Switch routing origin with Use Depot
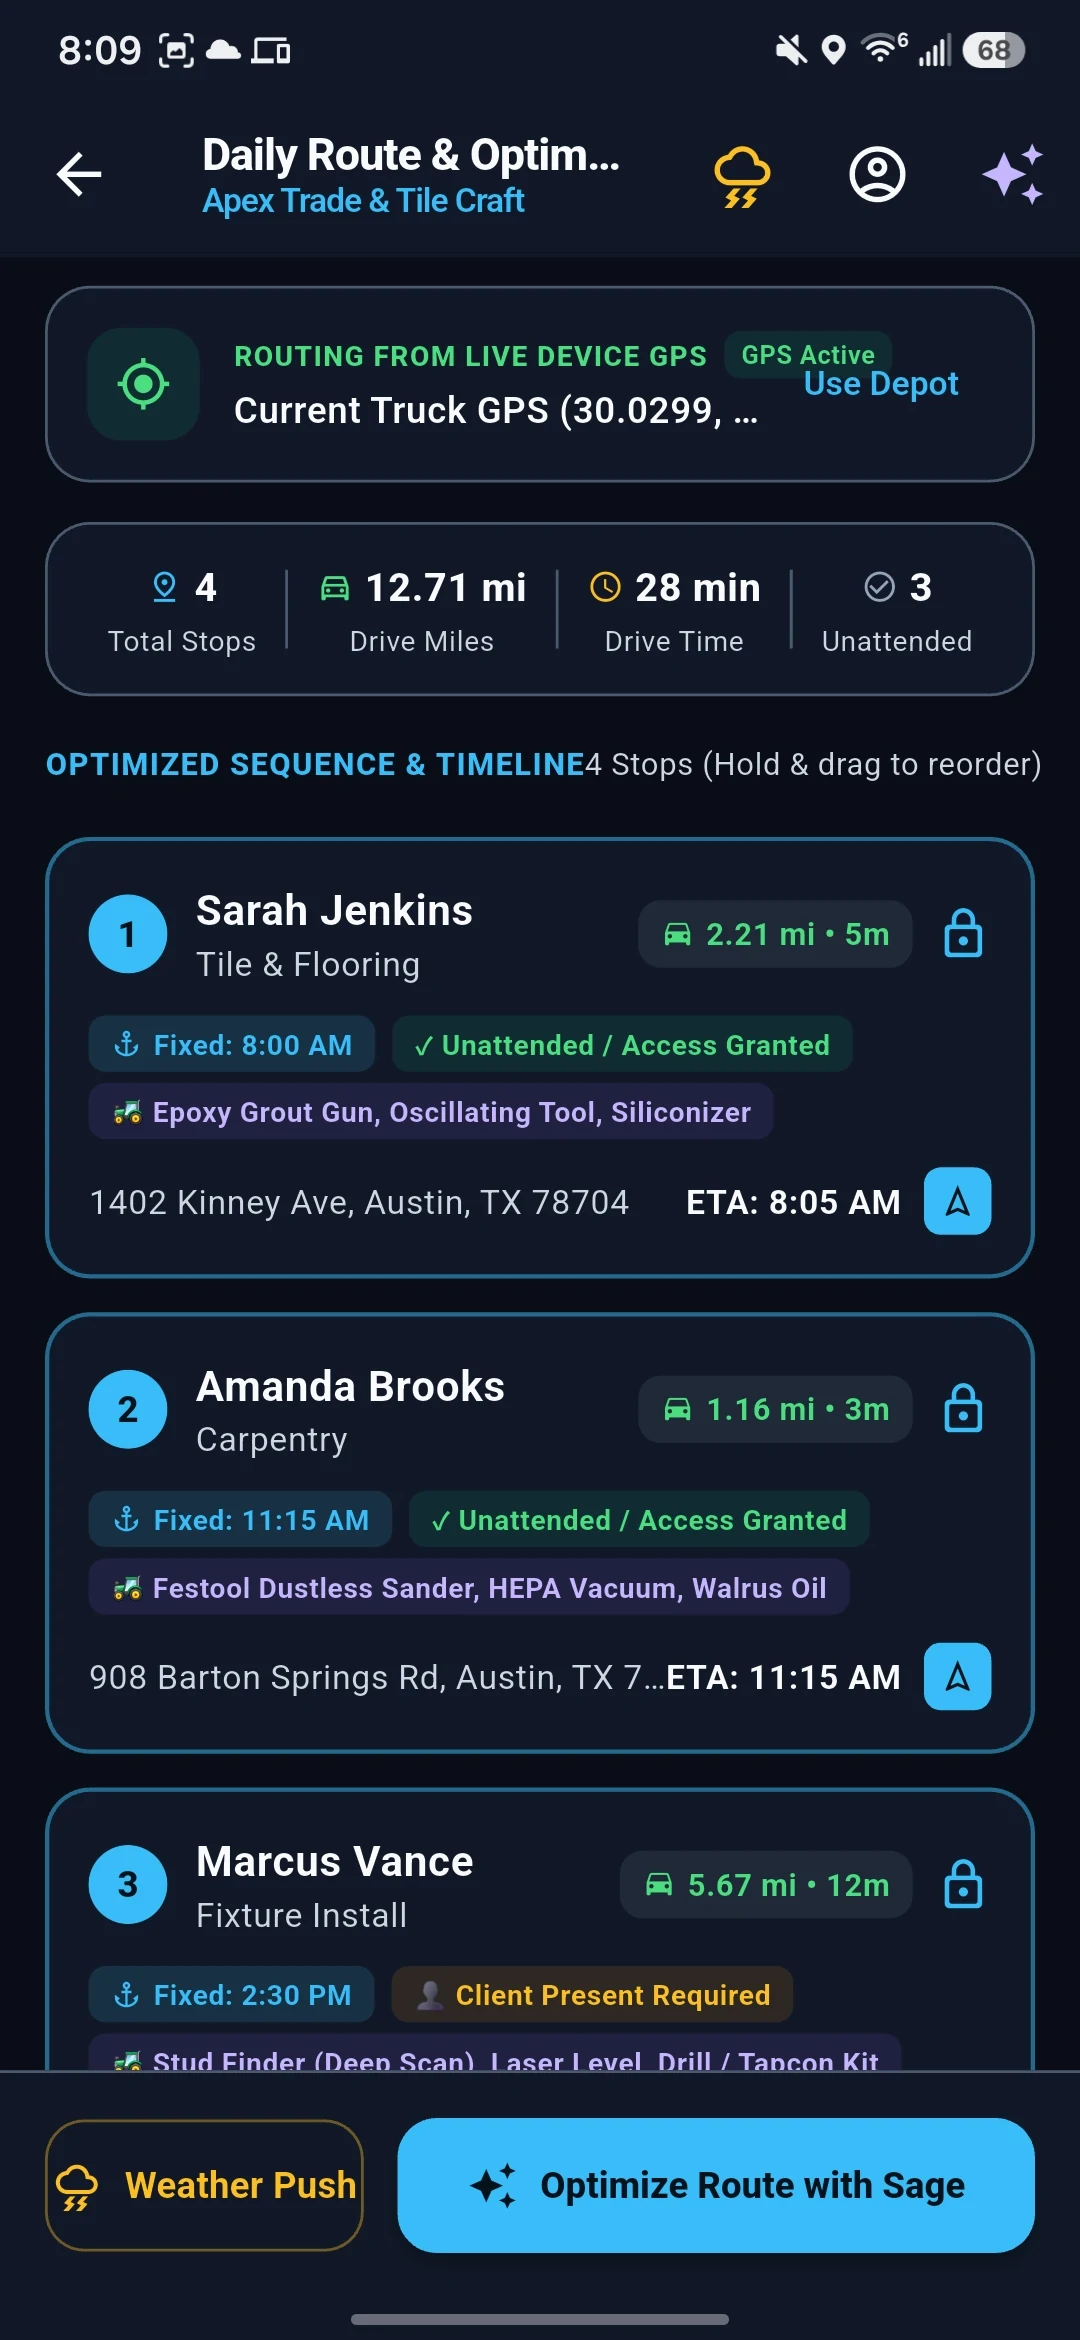 click(x=881, y=384)
